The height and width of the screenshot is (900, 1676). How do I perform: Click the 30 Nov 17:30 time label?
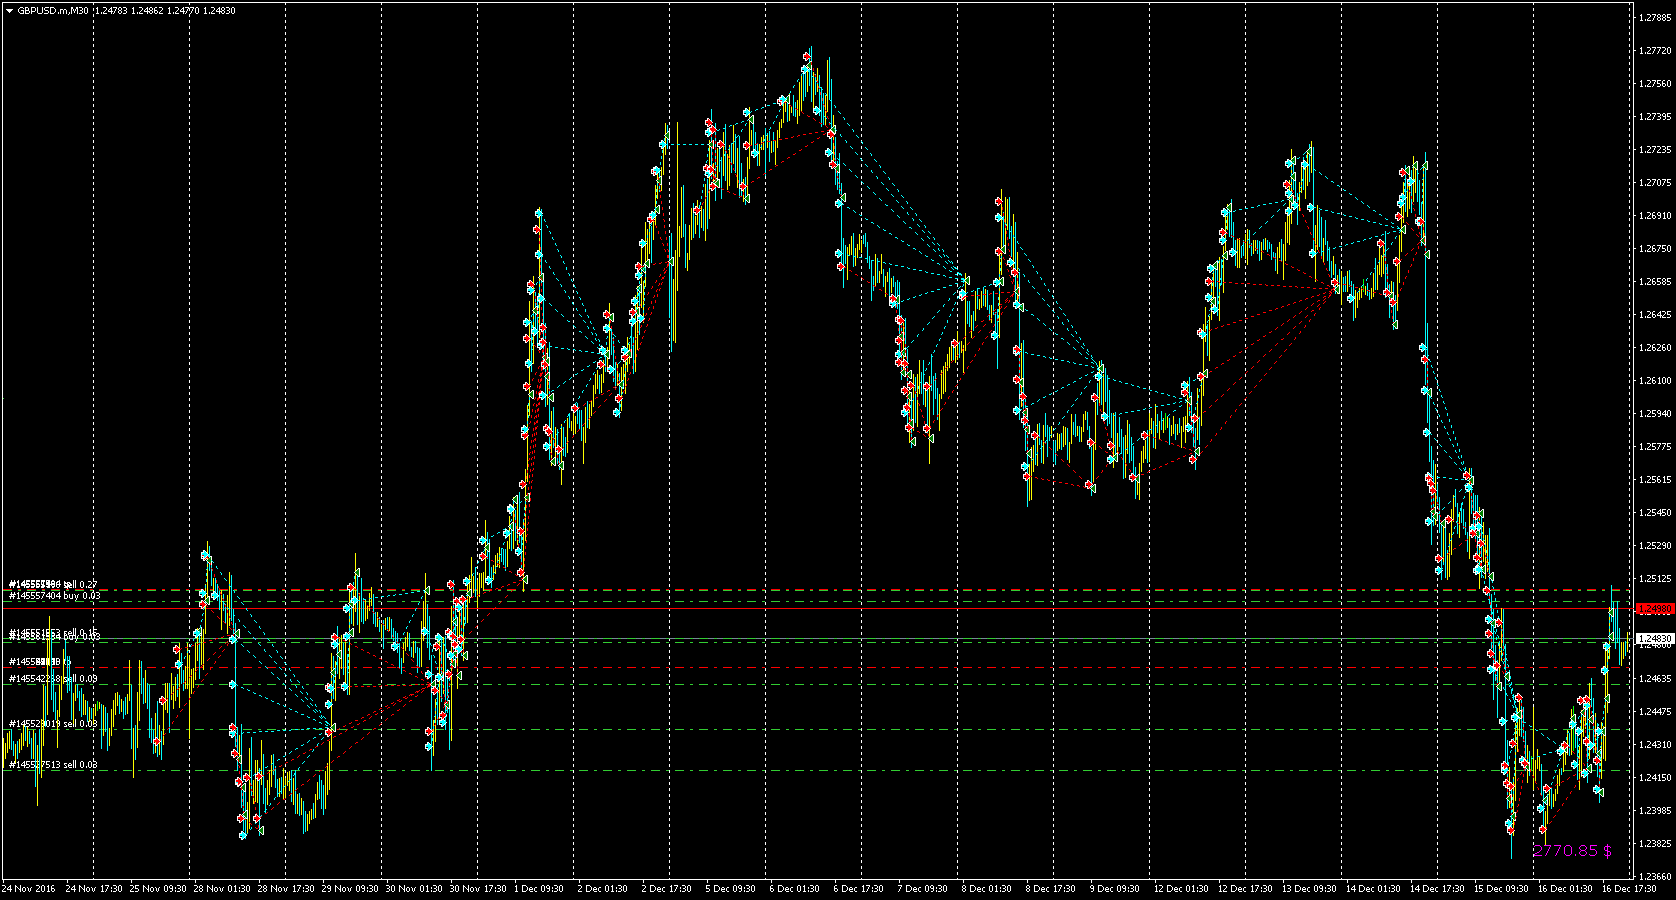point(478,889)
